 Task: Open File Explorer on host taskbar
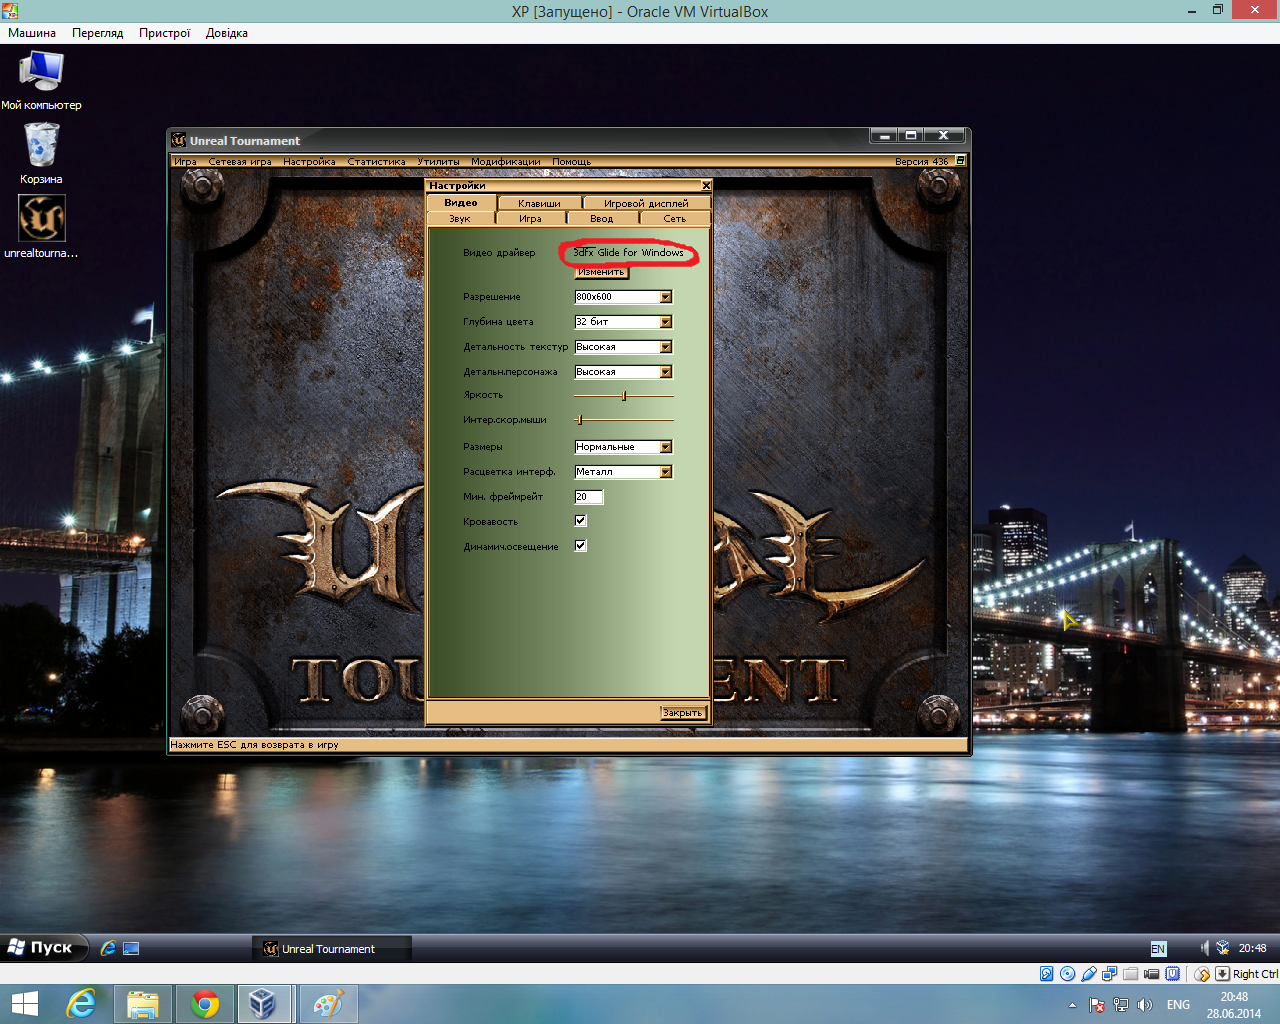point(143,1004)
